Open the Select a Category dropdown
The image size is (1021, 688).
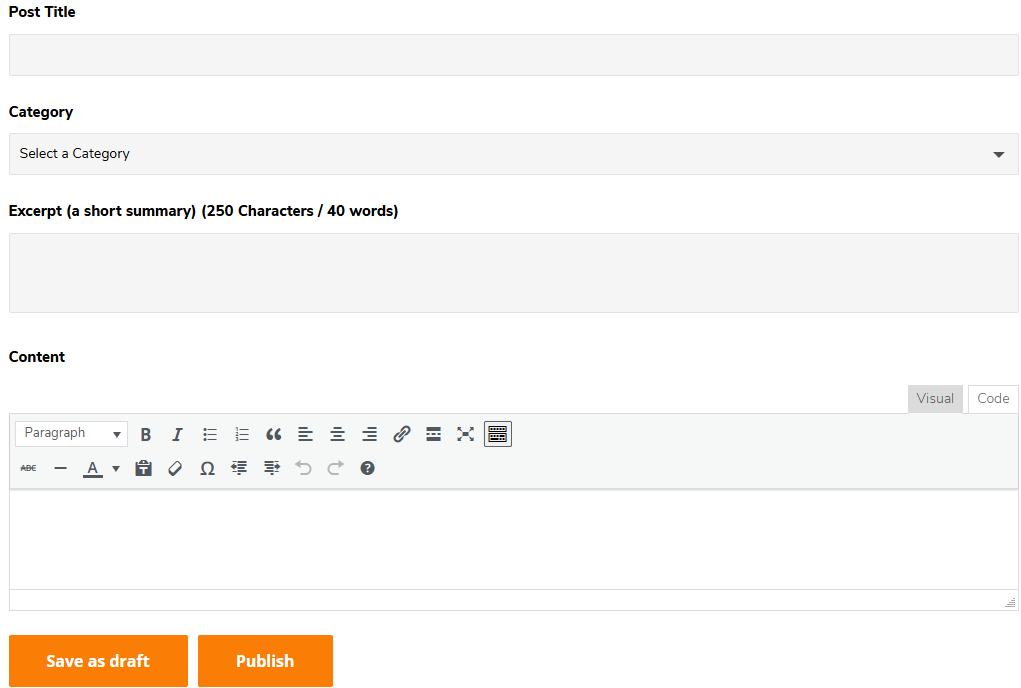[x=513, y=154]
